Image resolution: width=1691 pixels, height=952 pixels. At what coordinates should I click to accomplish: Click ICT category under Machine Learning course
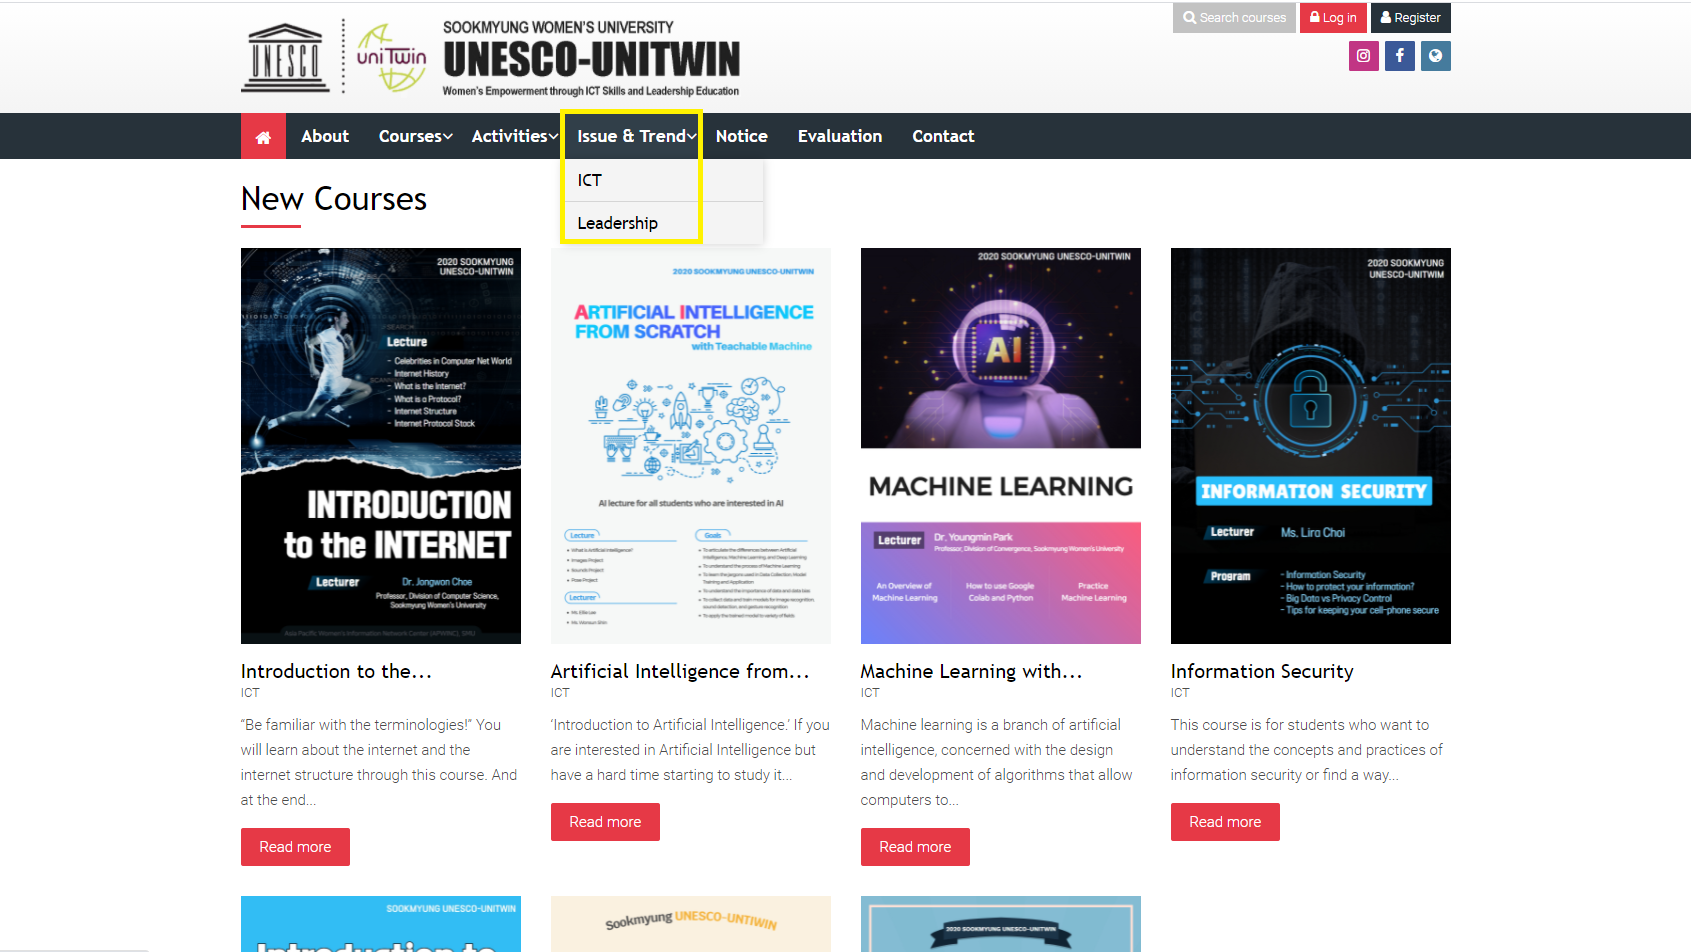click(x=870, y=693)
